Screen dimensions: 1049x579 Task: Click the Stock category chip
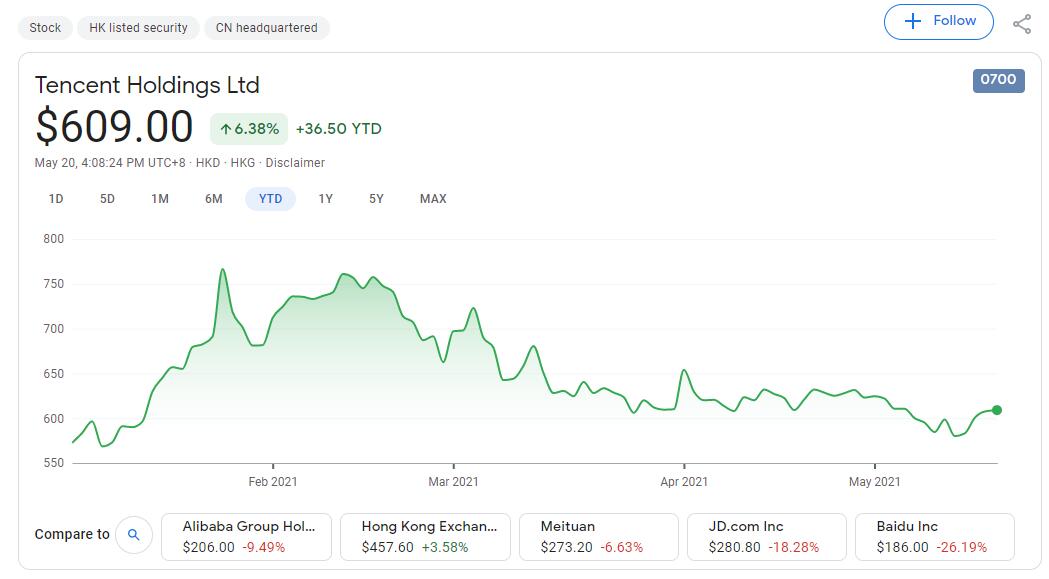click(x=44, y=28)
